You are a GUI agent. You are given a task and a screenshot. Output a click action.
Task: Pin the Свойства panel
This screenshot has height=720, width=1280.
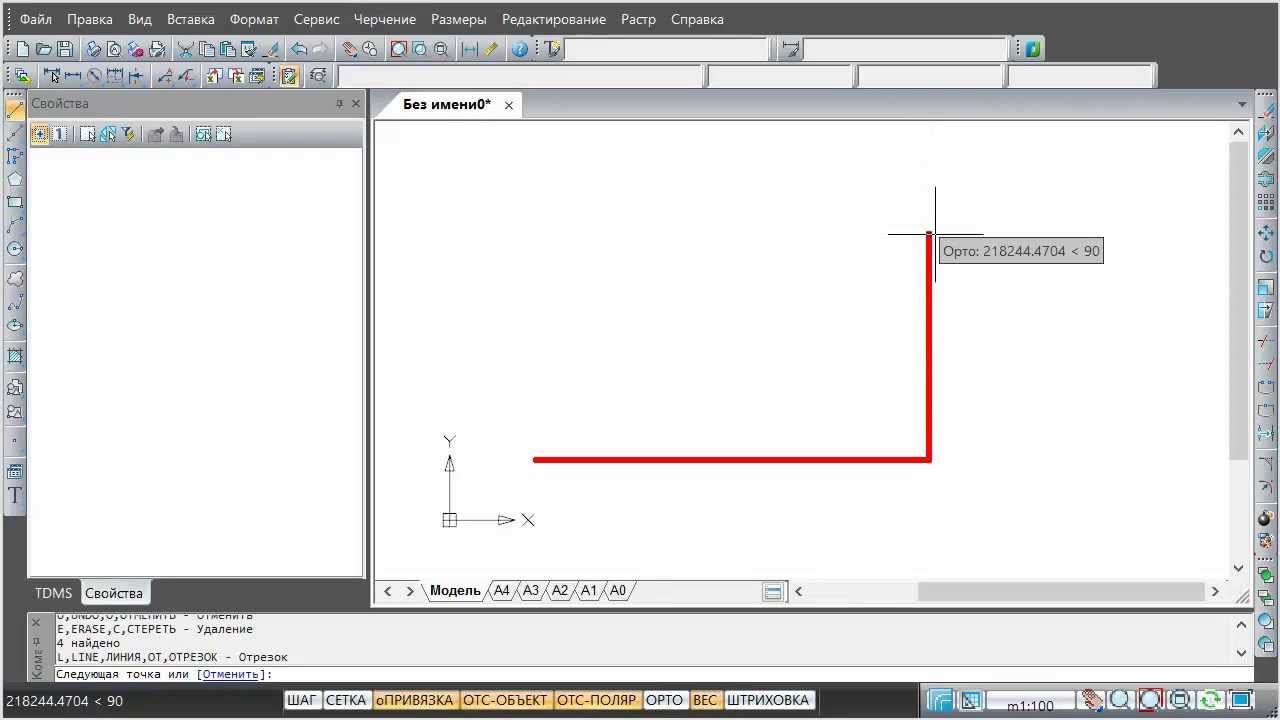pos(339,104)
